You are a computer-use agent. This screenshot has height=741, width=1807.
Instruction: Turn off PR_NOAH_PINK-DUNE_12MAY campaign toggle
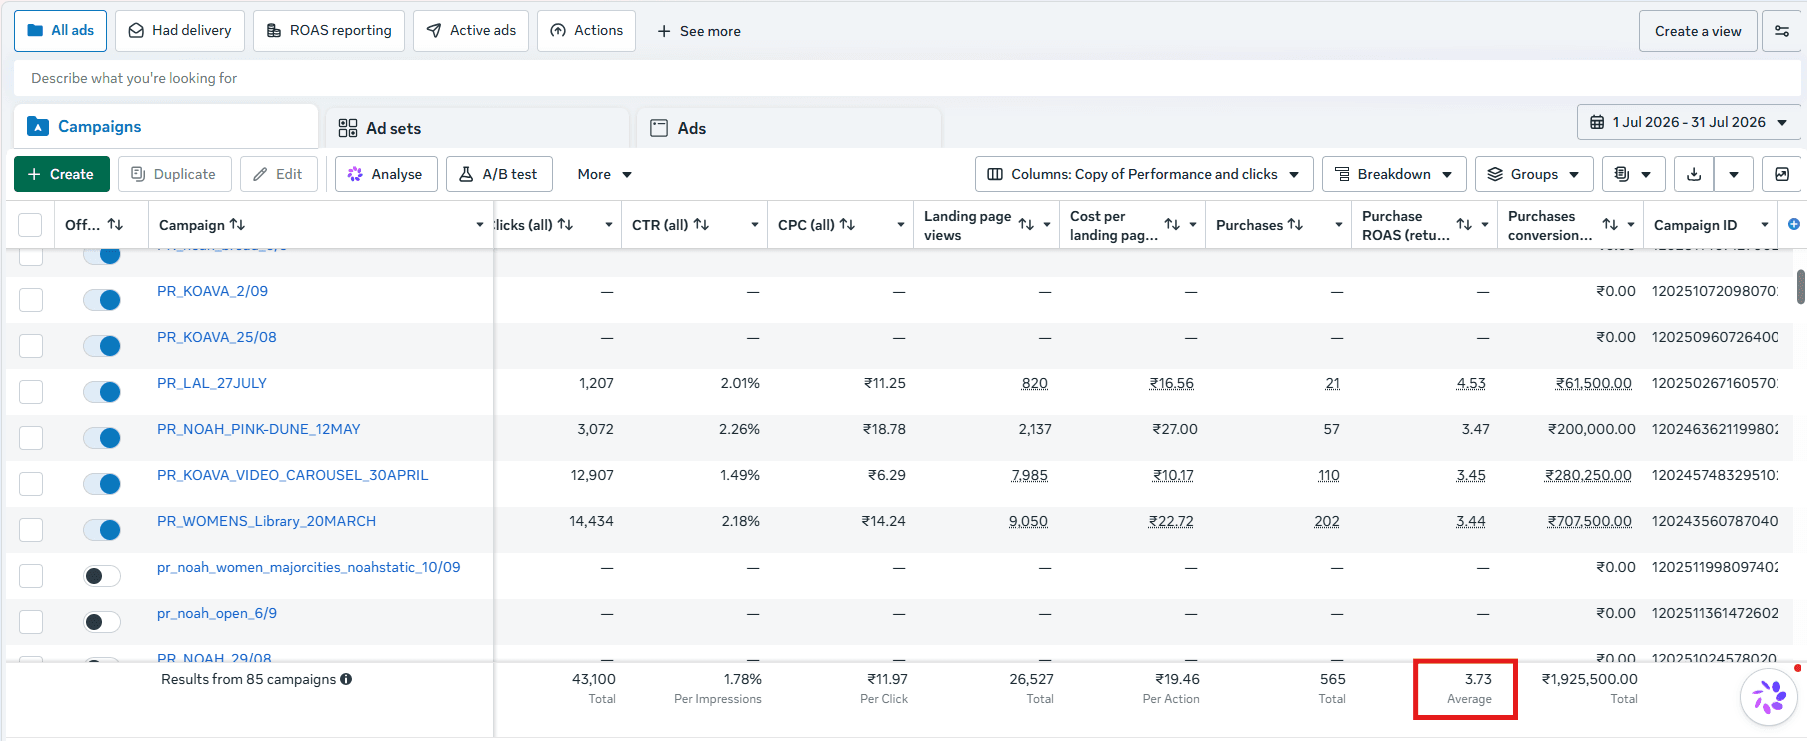click(x=102, y=438)
